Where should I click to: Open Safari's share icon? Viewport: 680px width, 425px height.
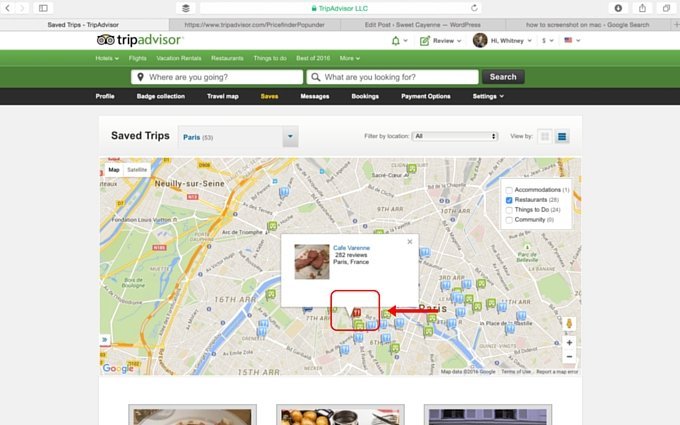pos(642,8)
